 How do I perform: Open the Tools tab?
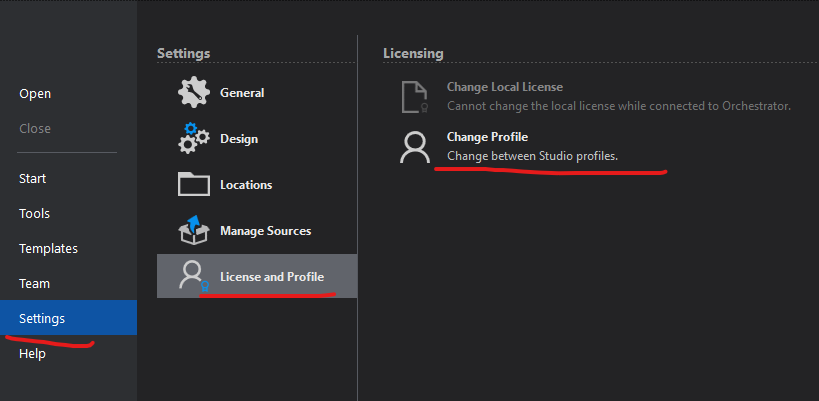click(34, 214)
